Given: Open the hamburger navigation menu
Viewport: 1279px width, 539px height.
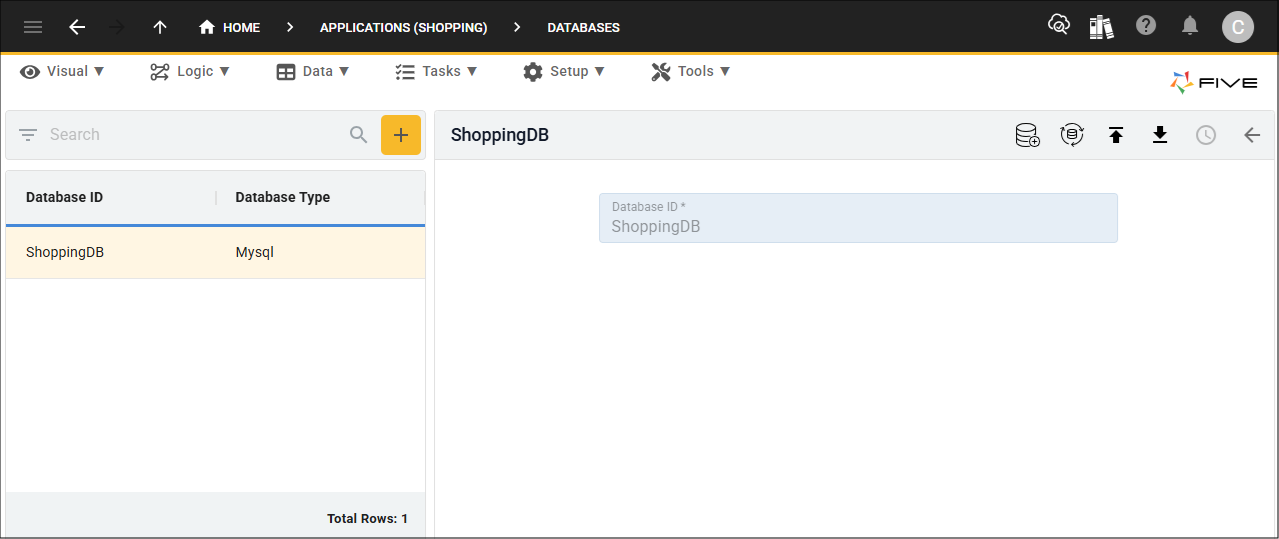Looking at the screenshot, I should (33, 27).
